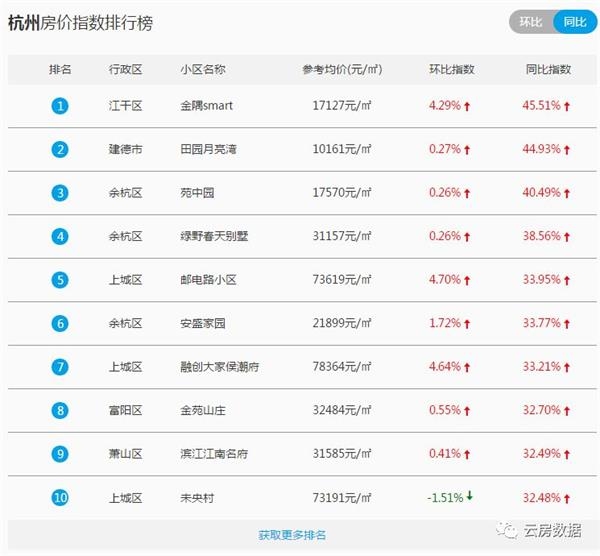The width and height of the screenshot is (600, 556).
Task: Click the 0.55% month-on-month value
Action: 445,410
